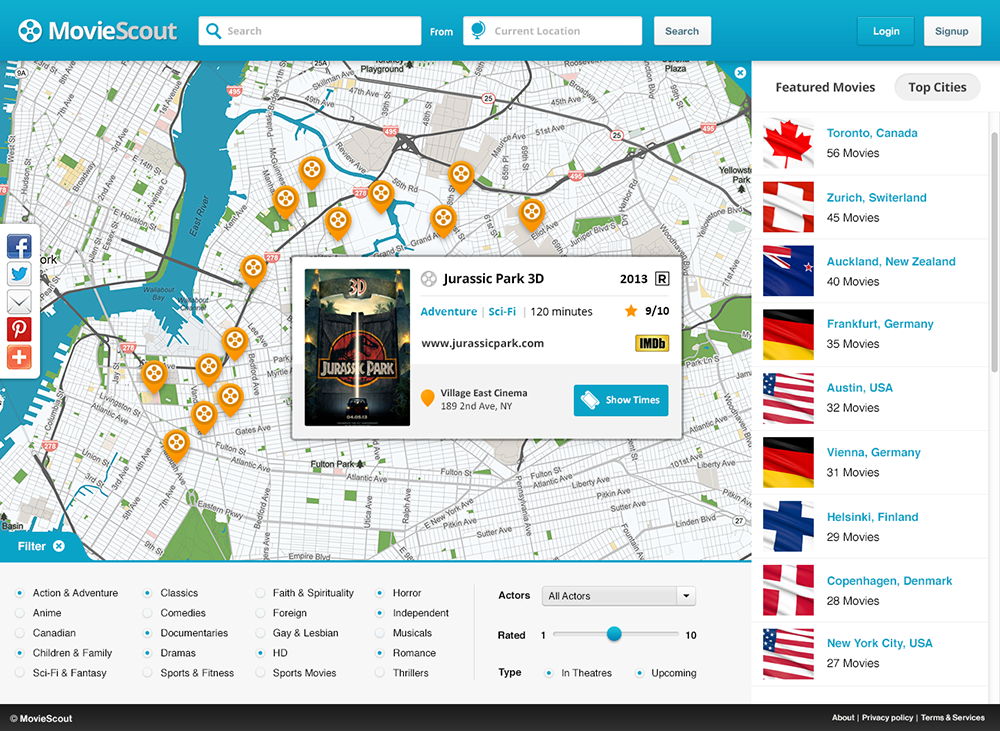Screen dimensions: 1000x731
Task: Open Helsinki Finland flag thumbnail
Action: point(788,526)
